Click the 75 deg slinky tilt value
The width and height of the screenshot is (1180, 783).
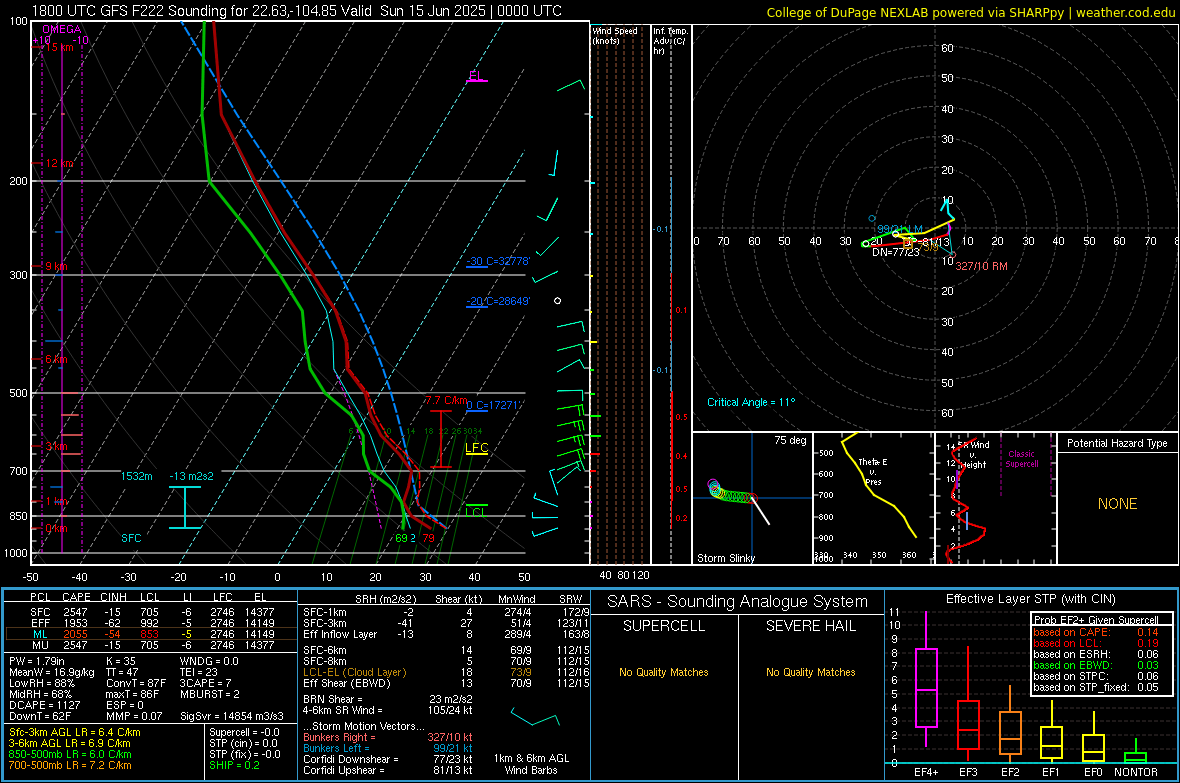(x=790, y=440)
